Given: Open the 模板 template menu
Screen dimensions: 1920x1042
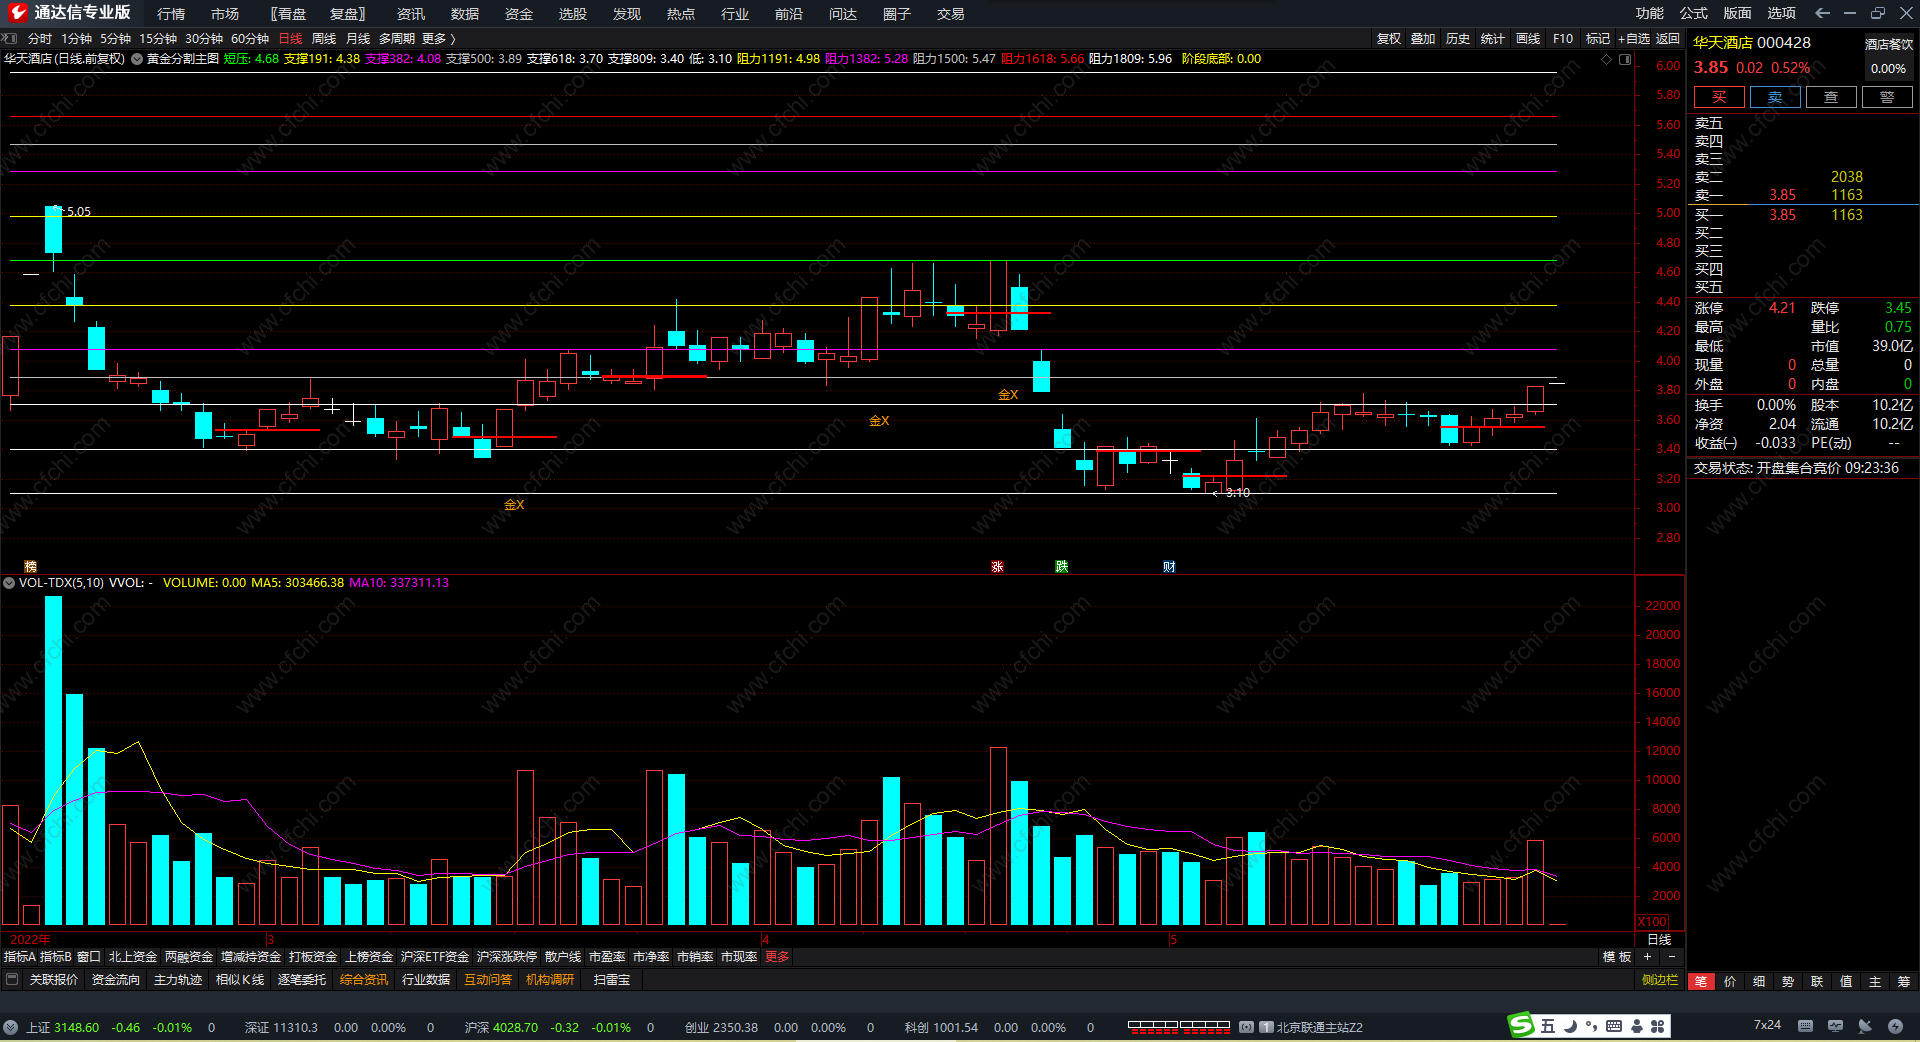Looking at the screenshot, I should coord(1617,957).
